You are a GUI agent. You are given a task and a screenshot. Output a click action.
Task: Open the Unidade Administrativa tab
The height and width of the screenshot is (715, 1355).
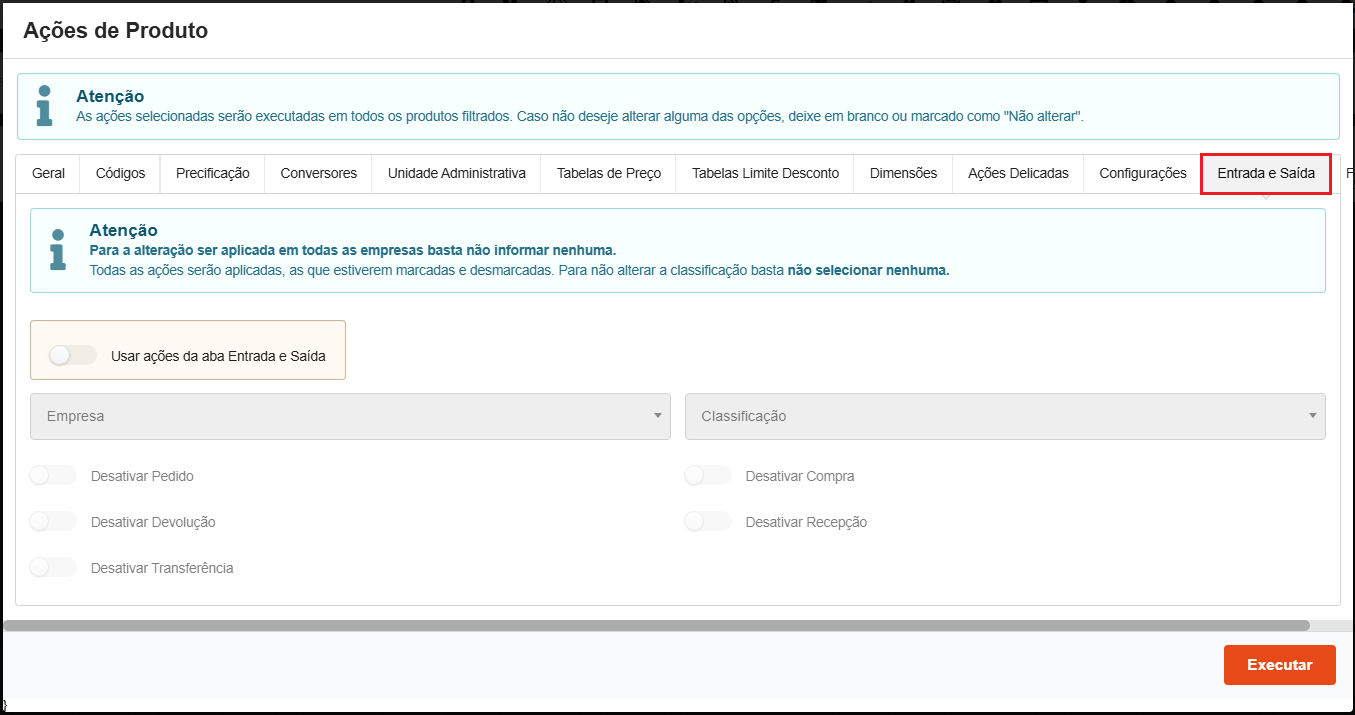click(x=456, y=173)
